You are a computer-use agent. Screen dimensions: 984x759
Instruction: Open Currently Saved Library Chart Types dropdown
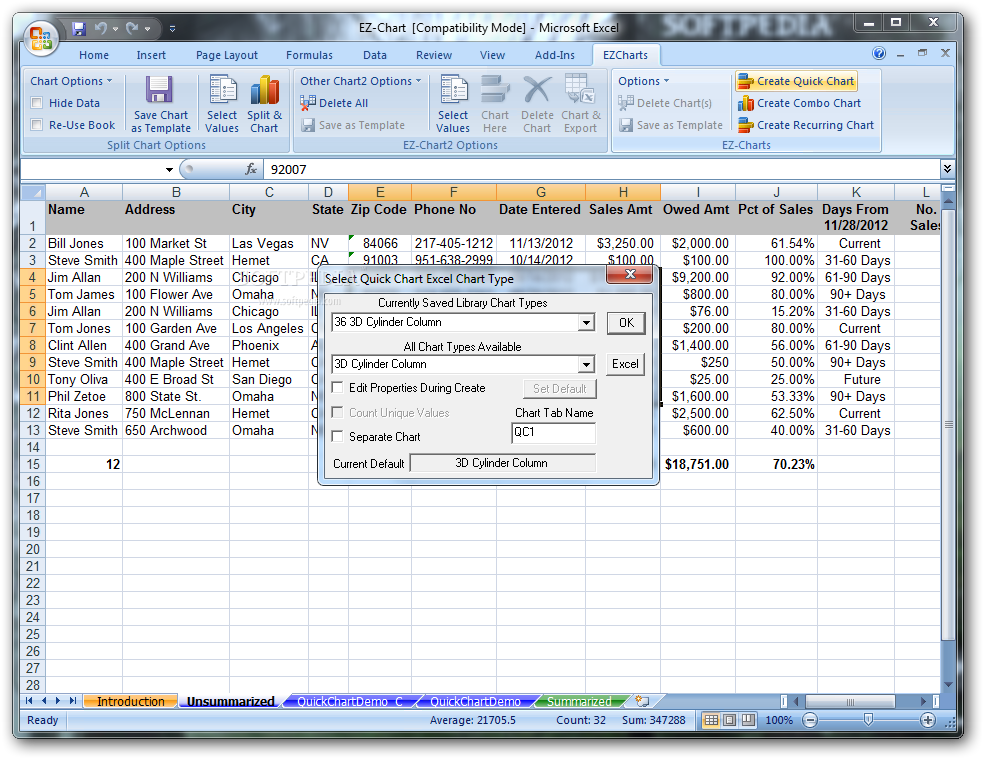point(586,323)
